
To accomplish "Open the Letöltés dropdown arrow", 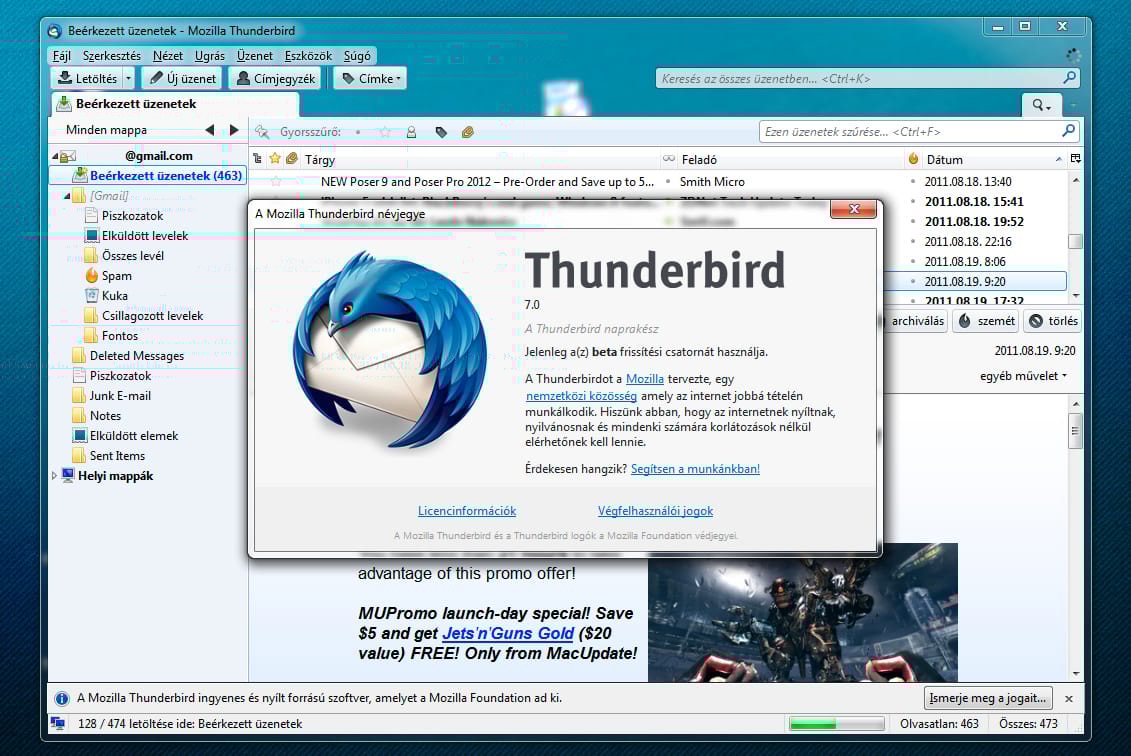I will pyautogui.click(x=128, y=78).
